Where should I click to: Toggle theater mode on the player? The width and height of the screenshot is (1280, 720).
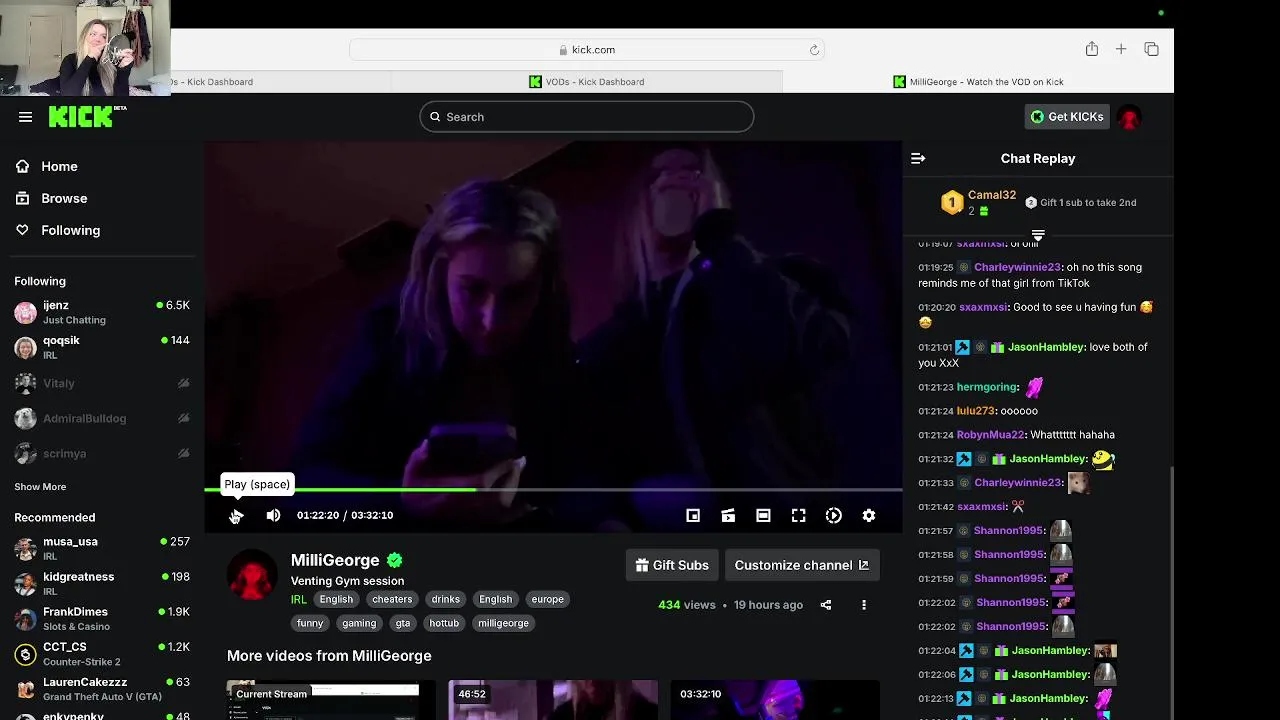(x=763, y=515)
